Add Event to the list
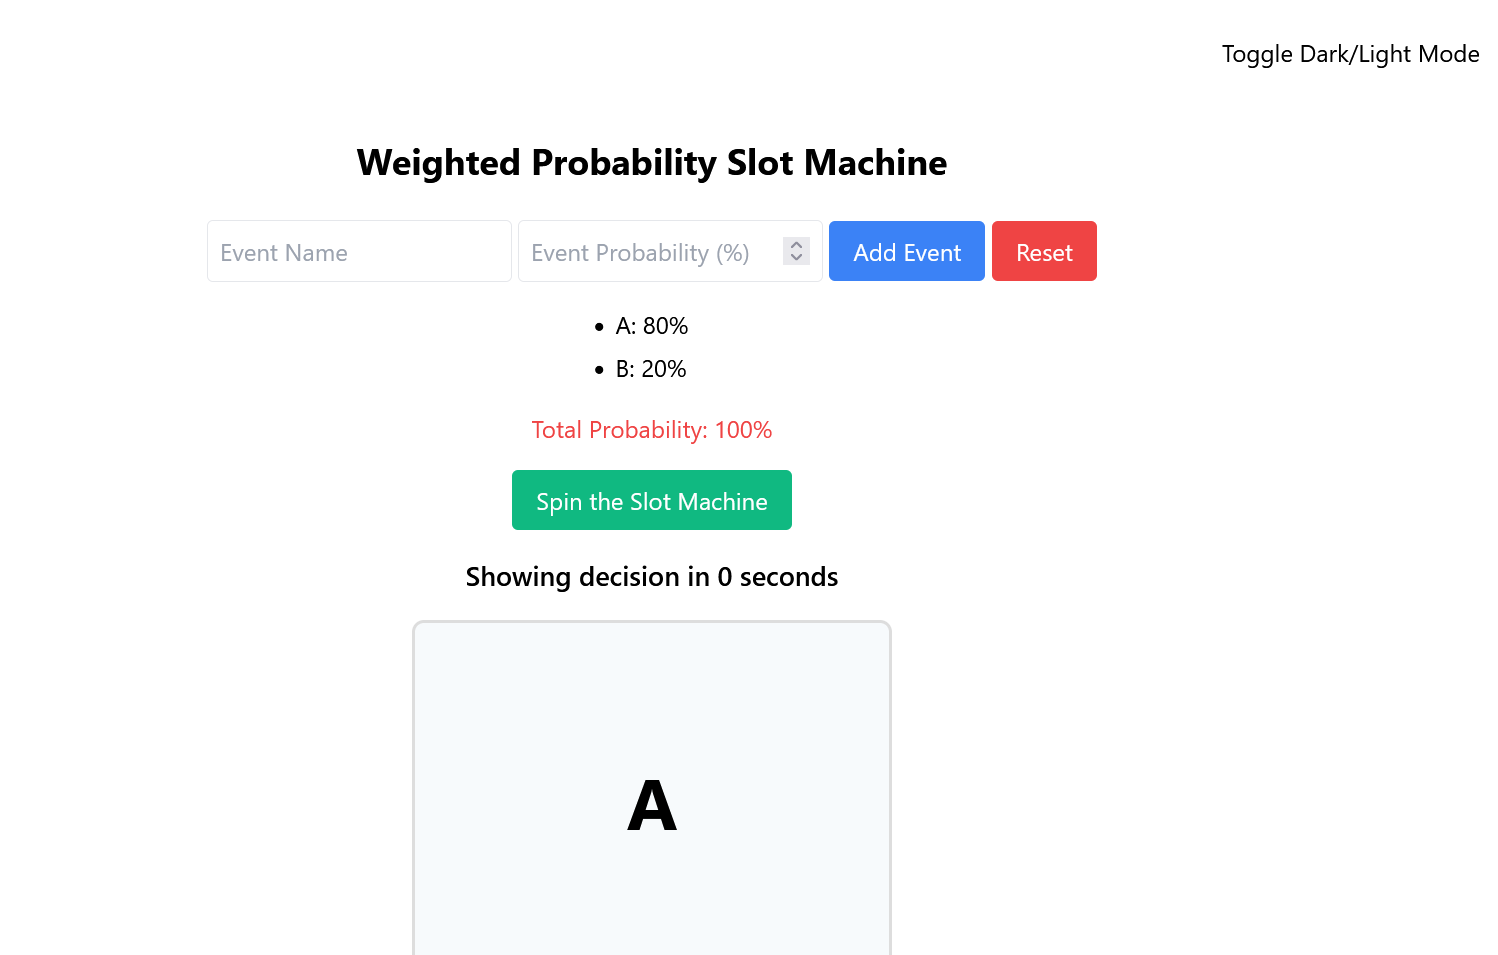 (x=907, y=251)
